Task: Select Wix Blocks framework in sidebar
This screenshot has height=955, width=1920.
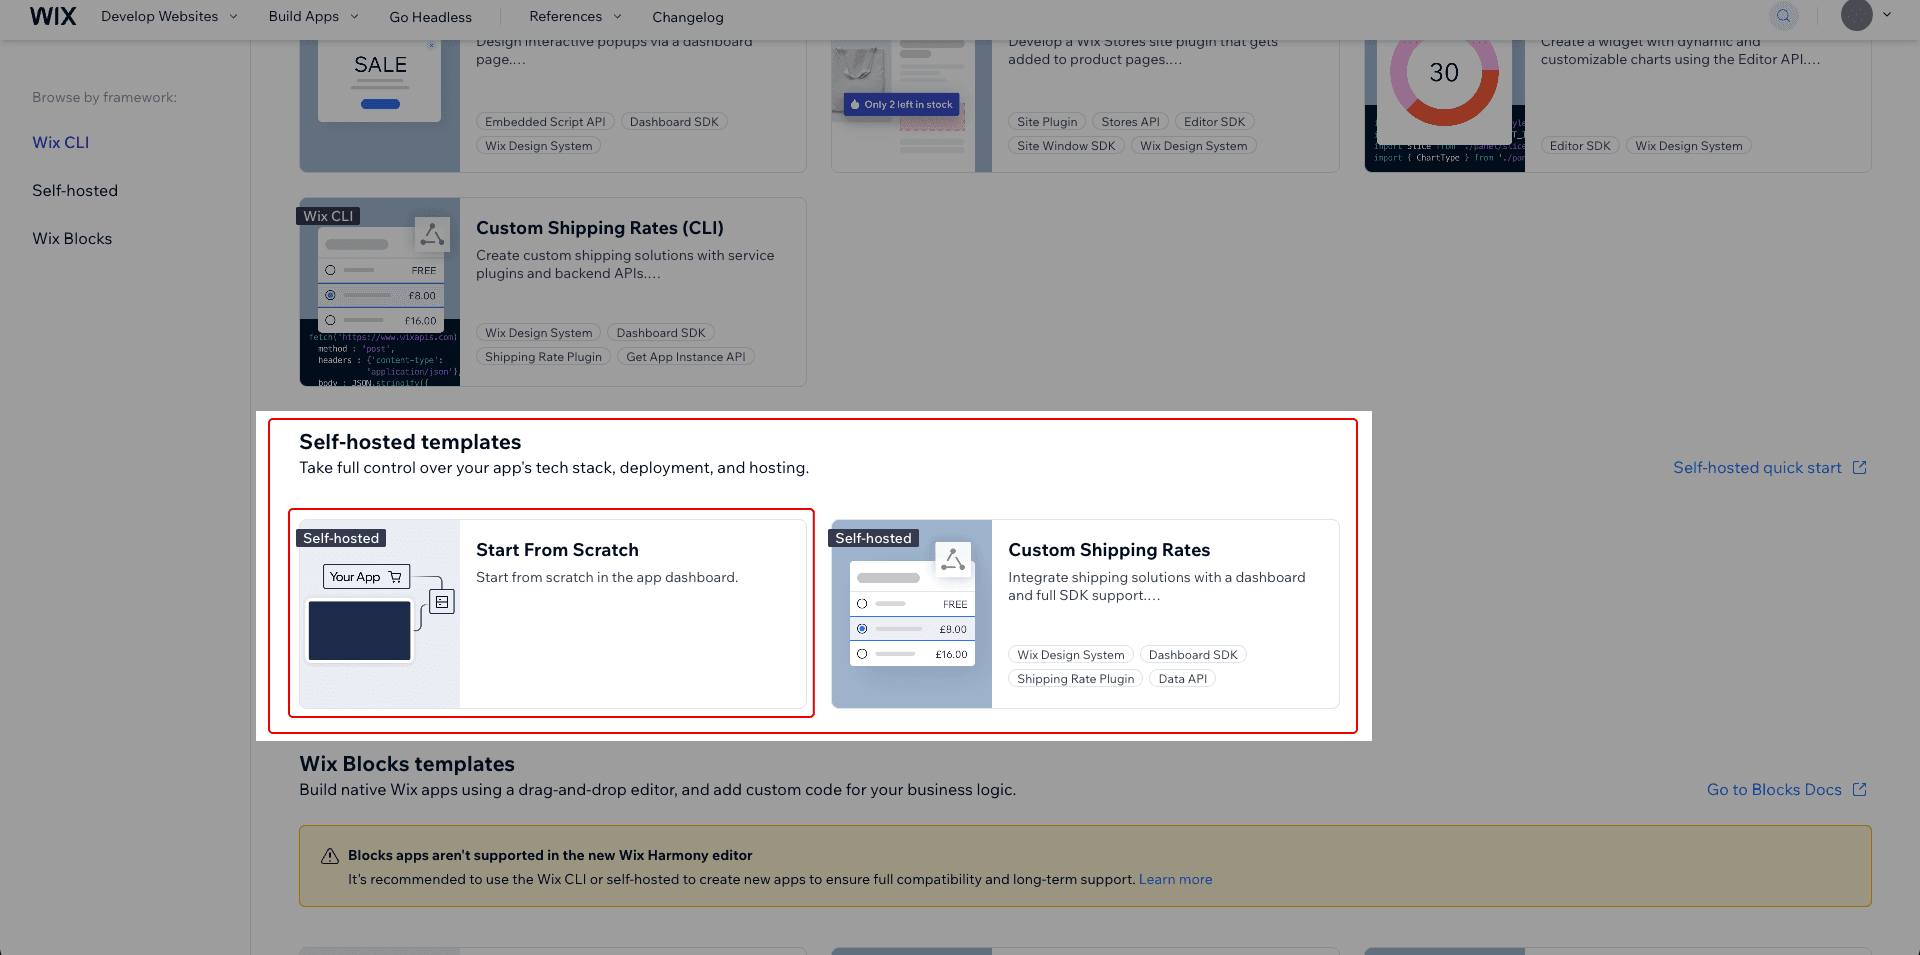Action: (72, 238)
